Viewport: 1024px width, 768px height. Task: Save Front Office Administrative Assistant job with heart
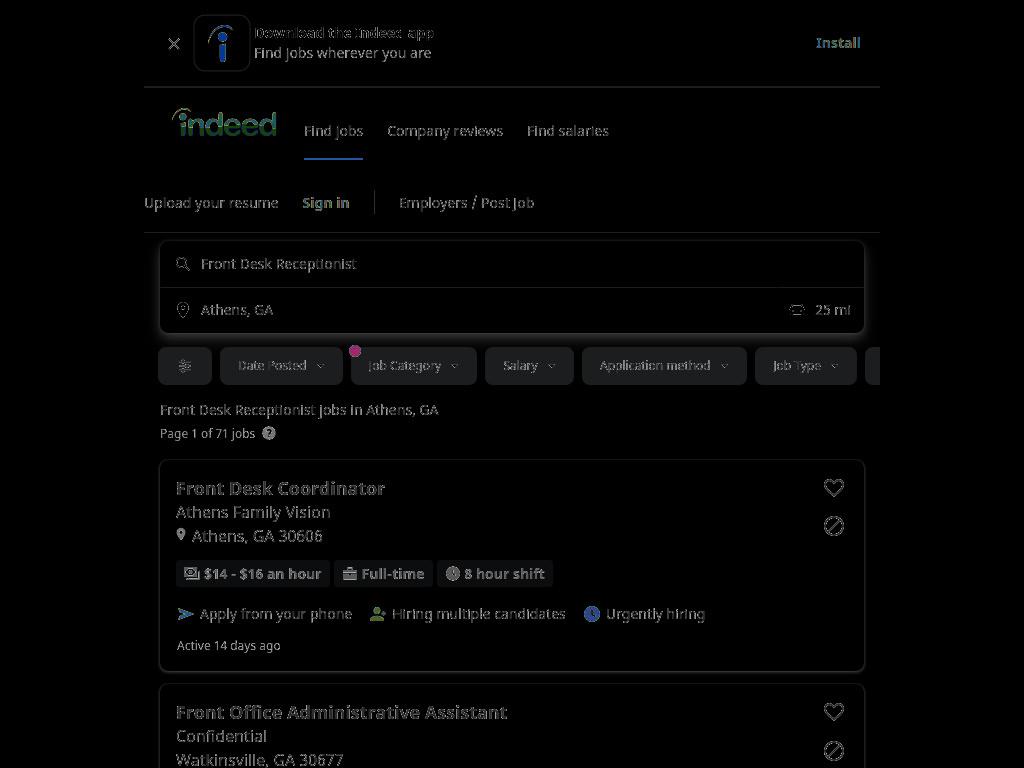click(x=834, y=711)
